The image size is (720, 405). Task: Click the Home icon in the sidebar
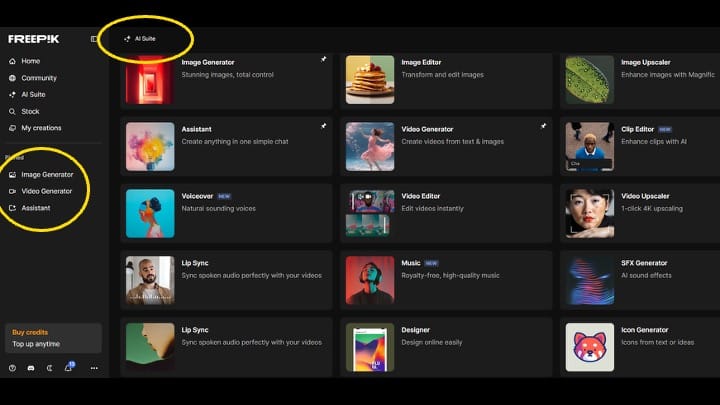[12, 61]
